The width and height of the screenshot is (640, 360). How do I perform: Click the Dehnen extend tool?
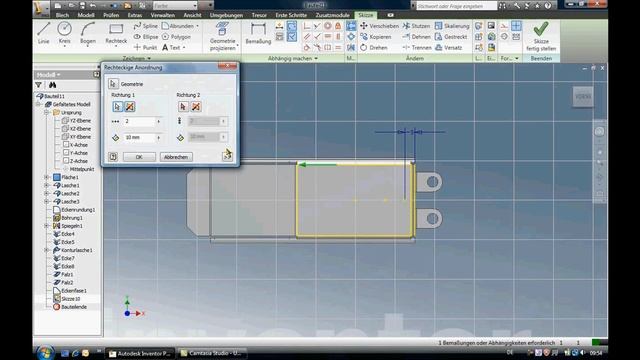[x=416, y=37]
